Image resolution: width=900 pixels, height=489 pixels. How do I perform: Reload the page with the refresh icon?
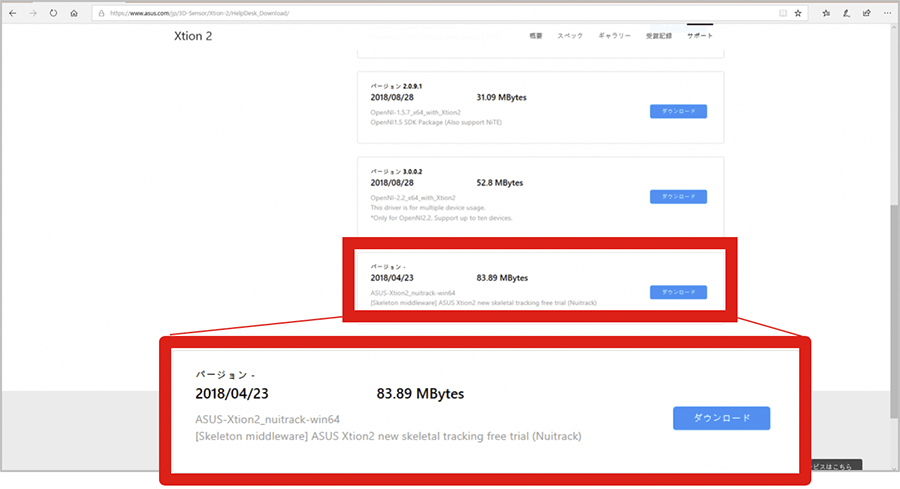point(53,13)
